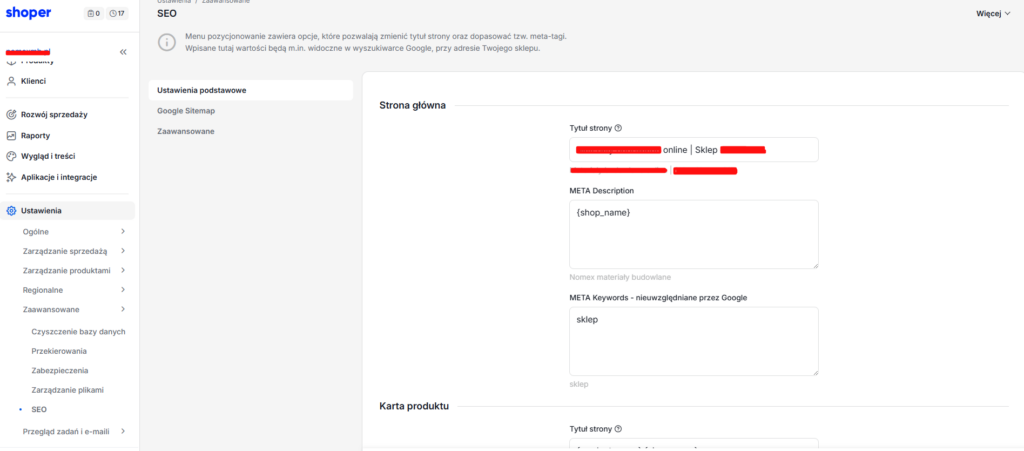Click the META Keywords label
This screenshot has width=1024, height=451.
[658, 298]
